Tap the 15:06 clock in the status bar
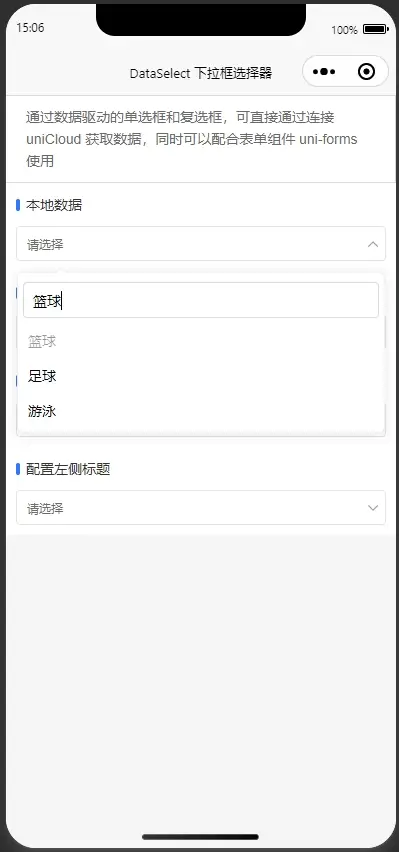 30,28
